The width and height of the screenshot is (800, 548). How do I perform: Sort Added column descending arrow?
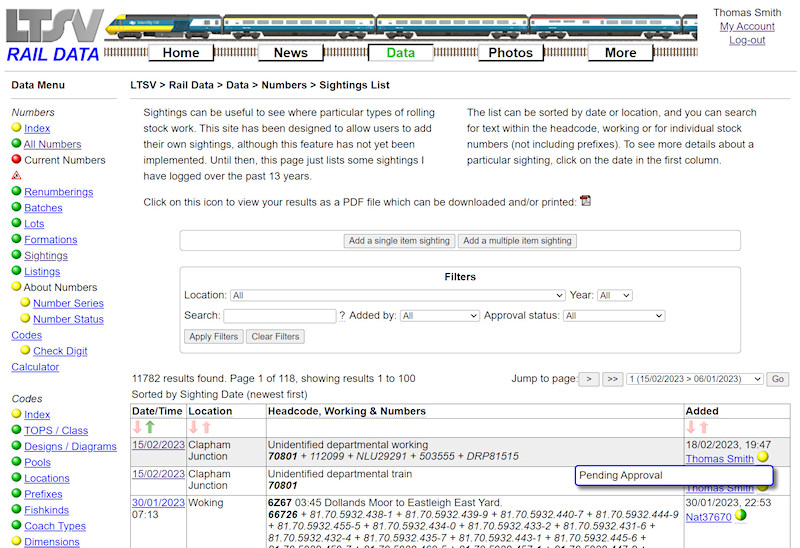pos(691,427)
